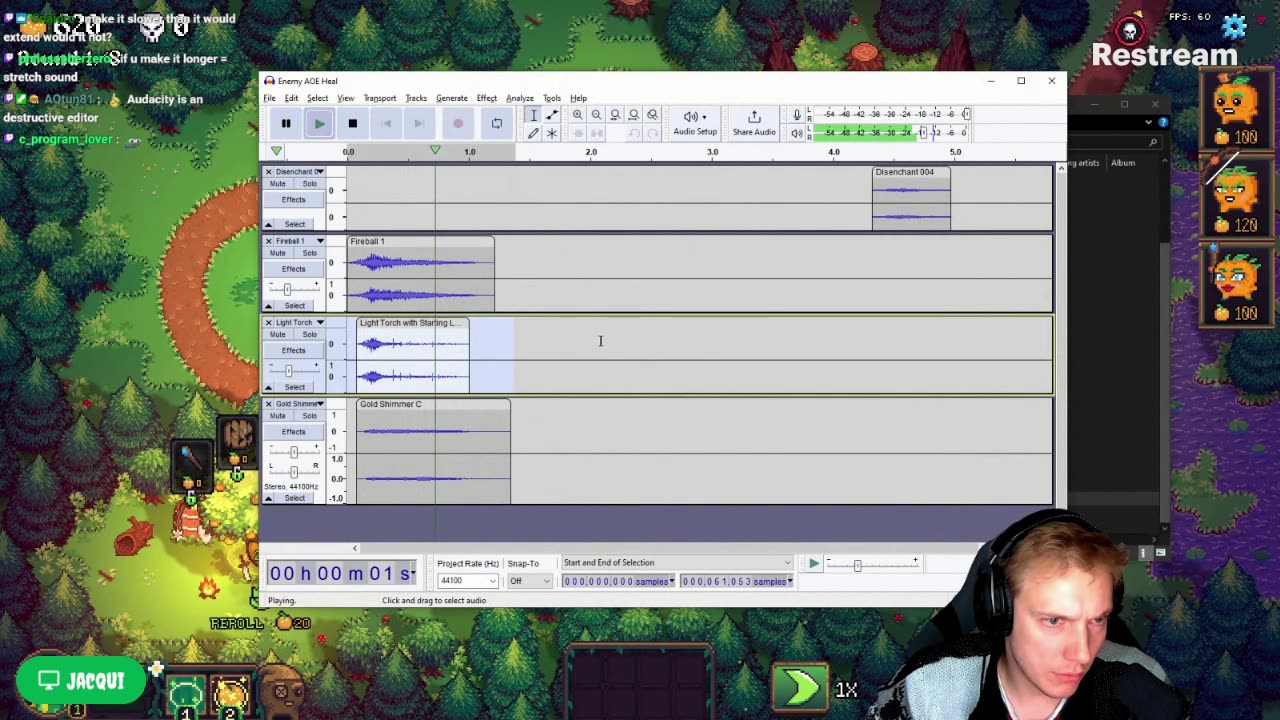Open the Light Torch track dropdown menu
The width and height of the screenshot is (1280, 720).
pyautogui.click(x=299, y=323)
